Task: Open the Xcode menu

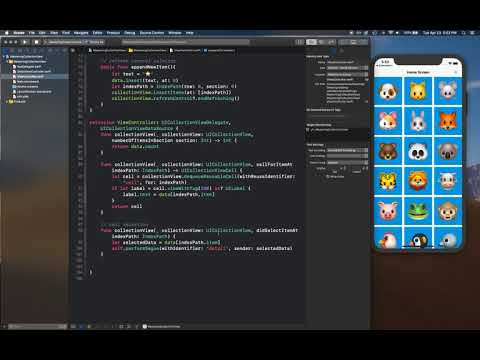Action: (19, 33)
